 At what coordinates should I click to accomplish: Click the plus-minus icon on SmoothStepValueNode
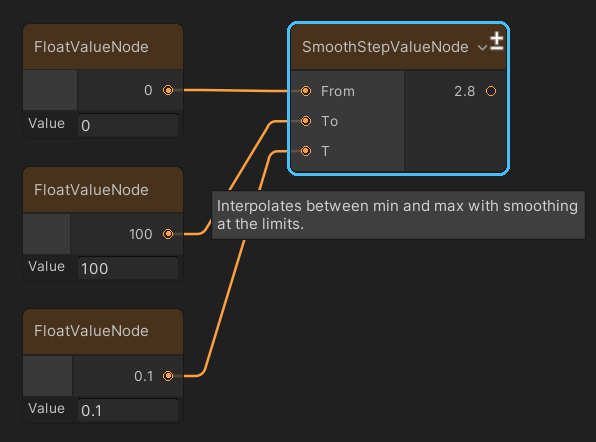coord(496,41)
